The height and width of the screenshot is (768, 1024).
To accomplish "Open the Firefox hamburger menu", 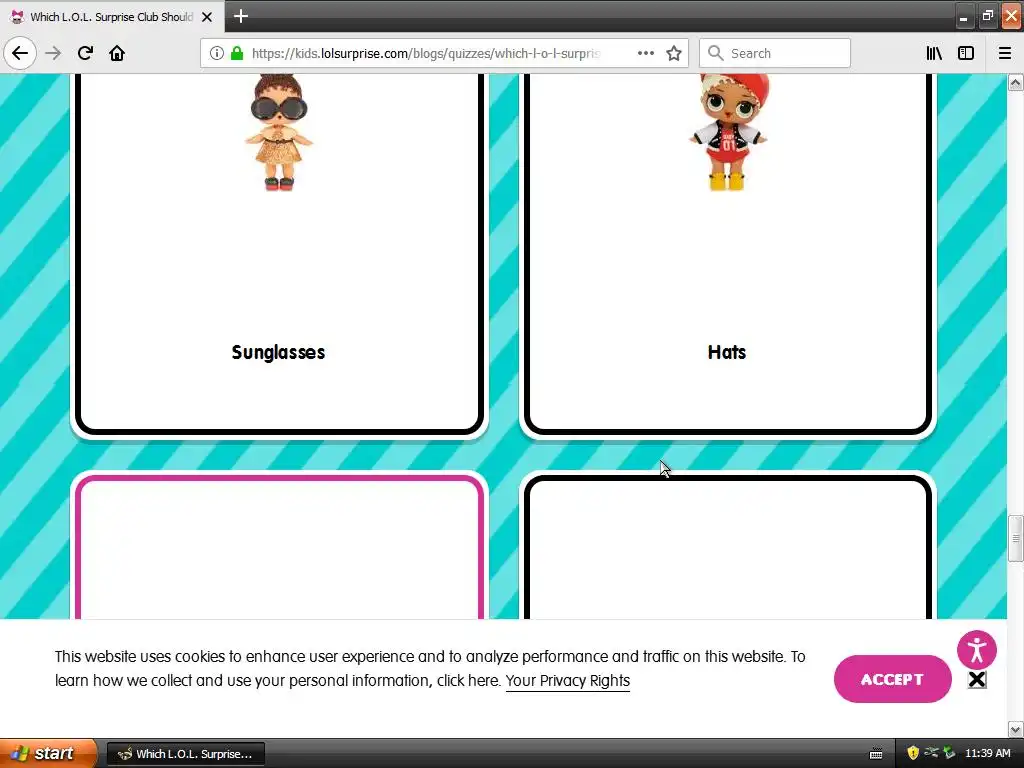I will [1005, 53].
